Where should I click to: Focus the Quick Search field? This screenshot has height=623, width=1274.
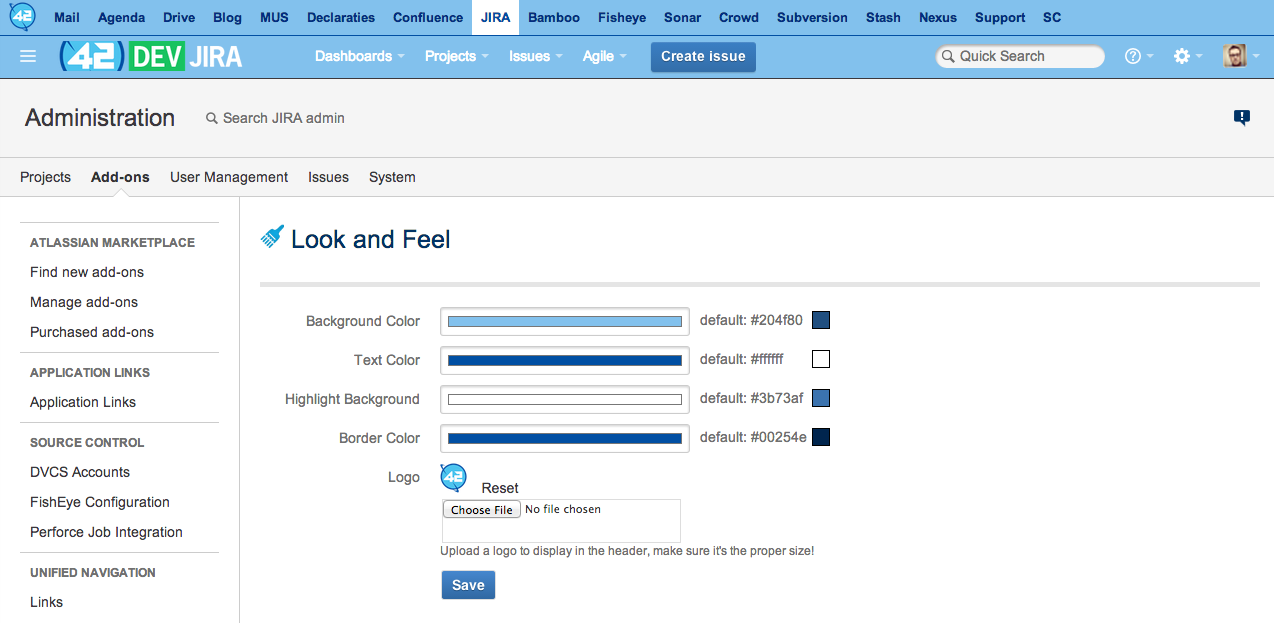coord(1020,57)
